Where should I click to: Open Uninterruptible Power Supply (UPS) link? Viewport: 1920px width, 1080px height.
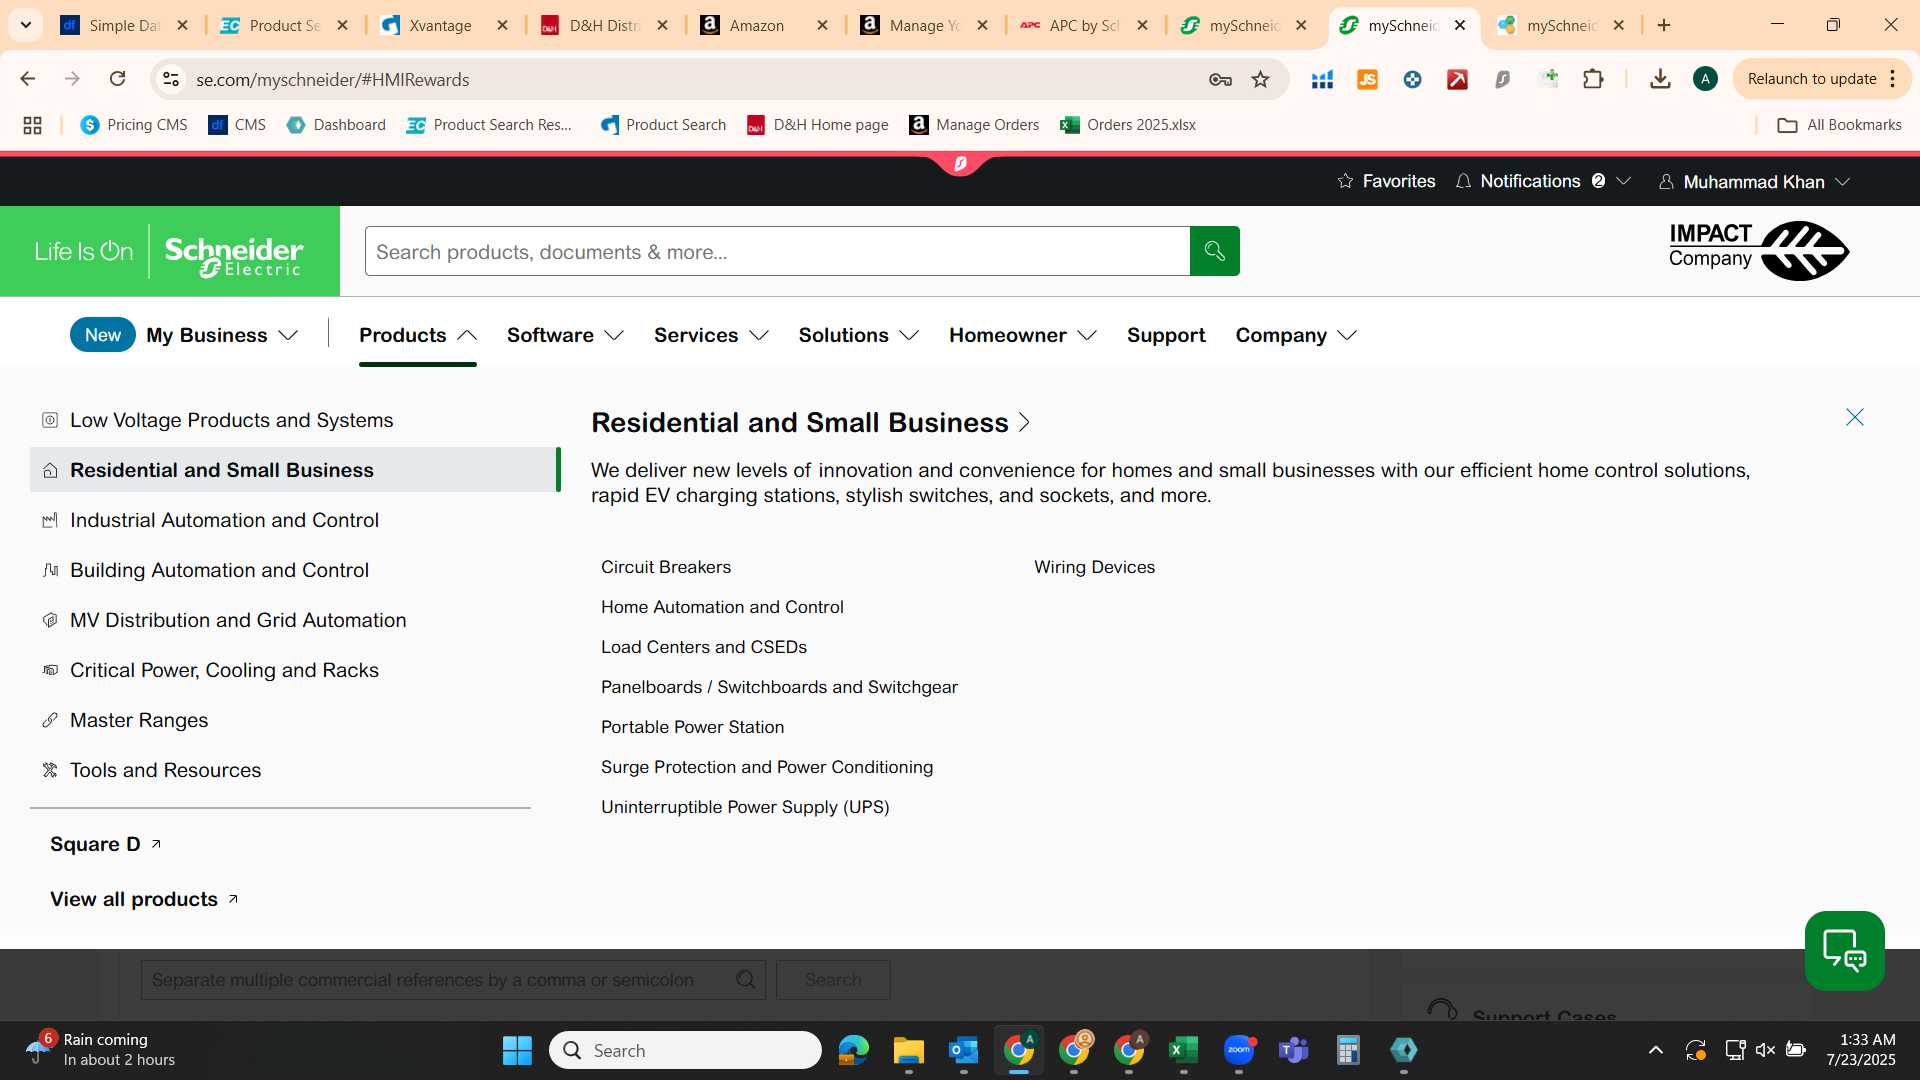tap(745, 807)
